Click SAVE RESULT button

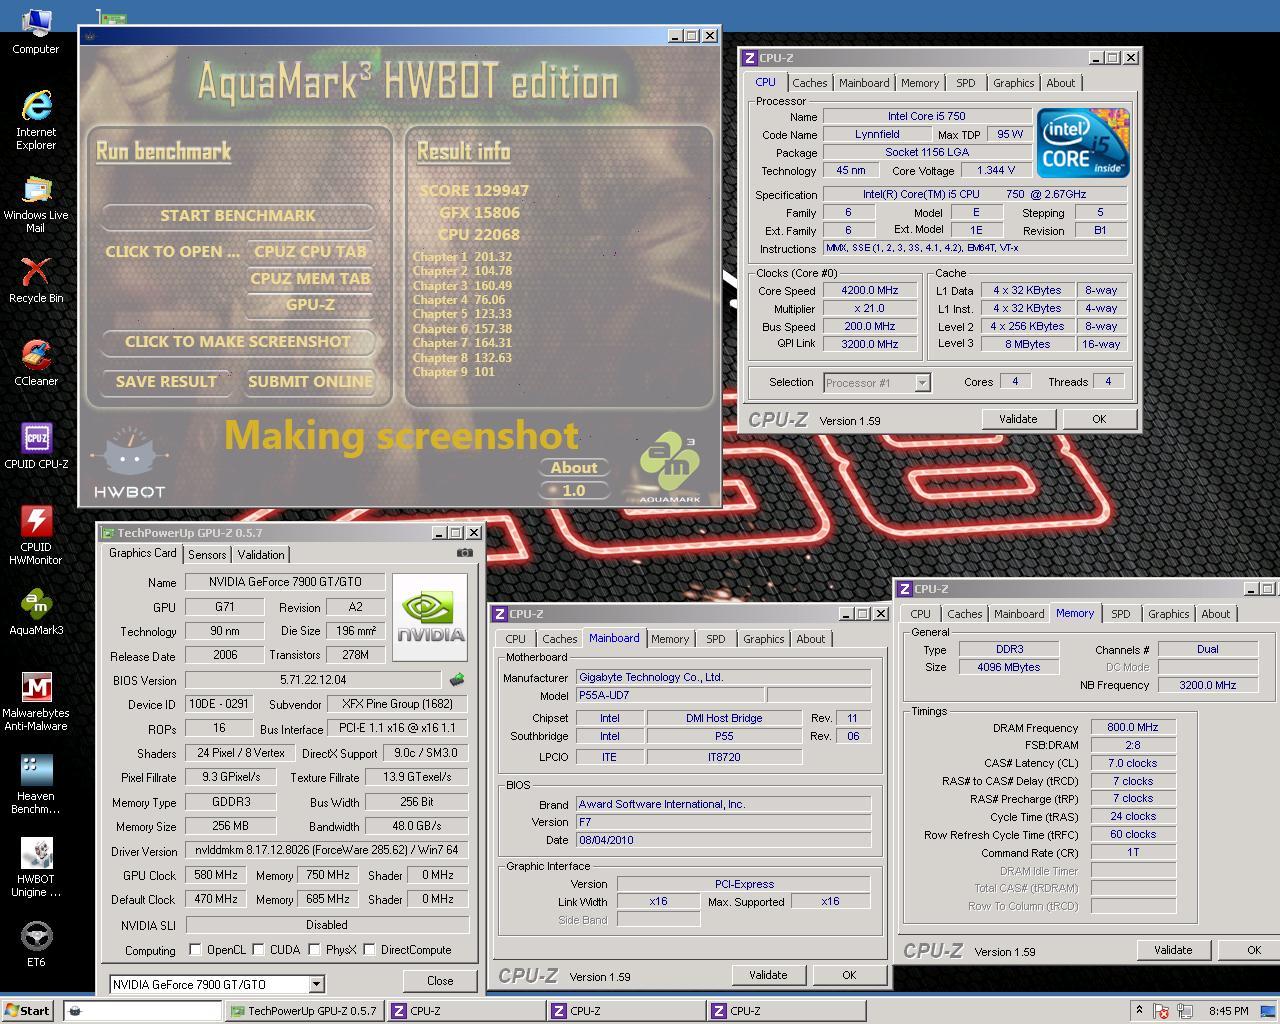click(166, 381)
